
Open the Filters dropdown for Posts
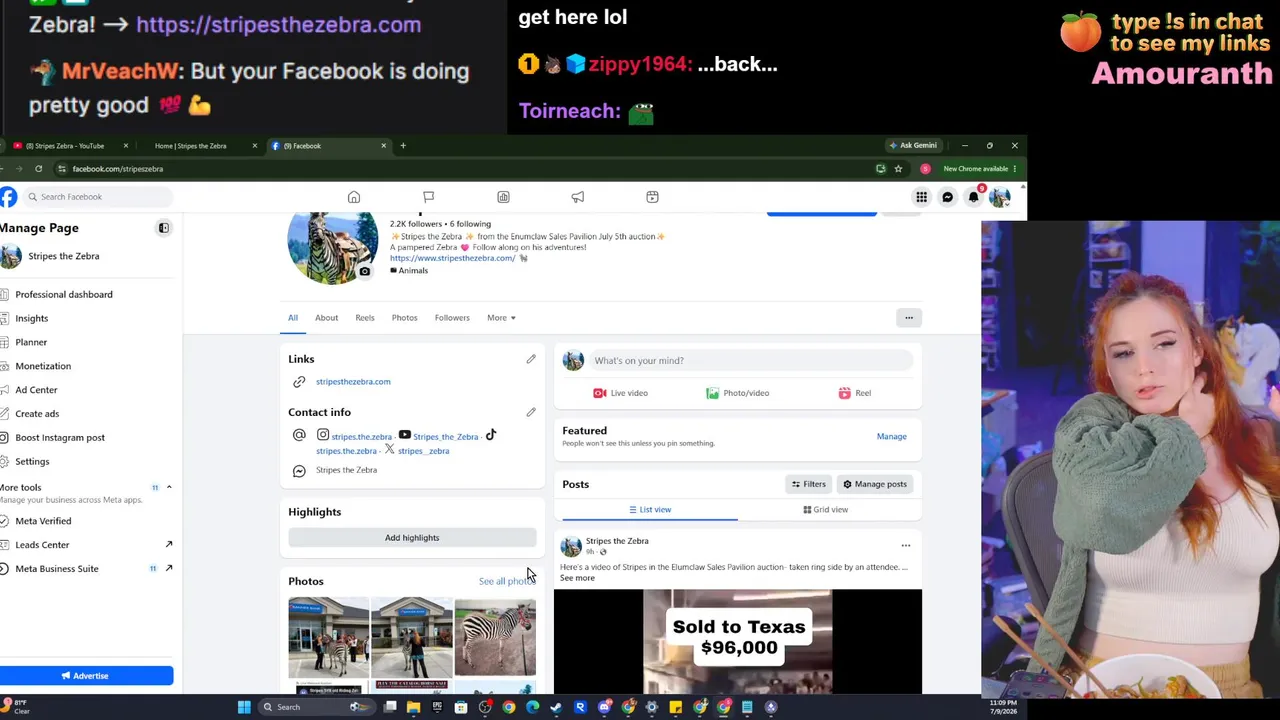tap(809, 484)
